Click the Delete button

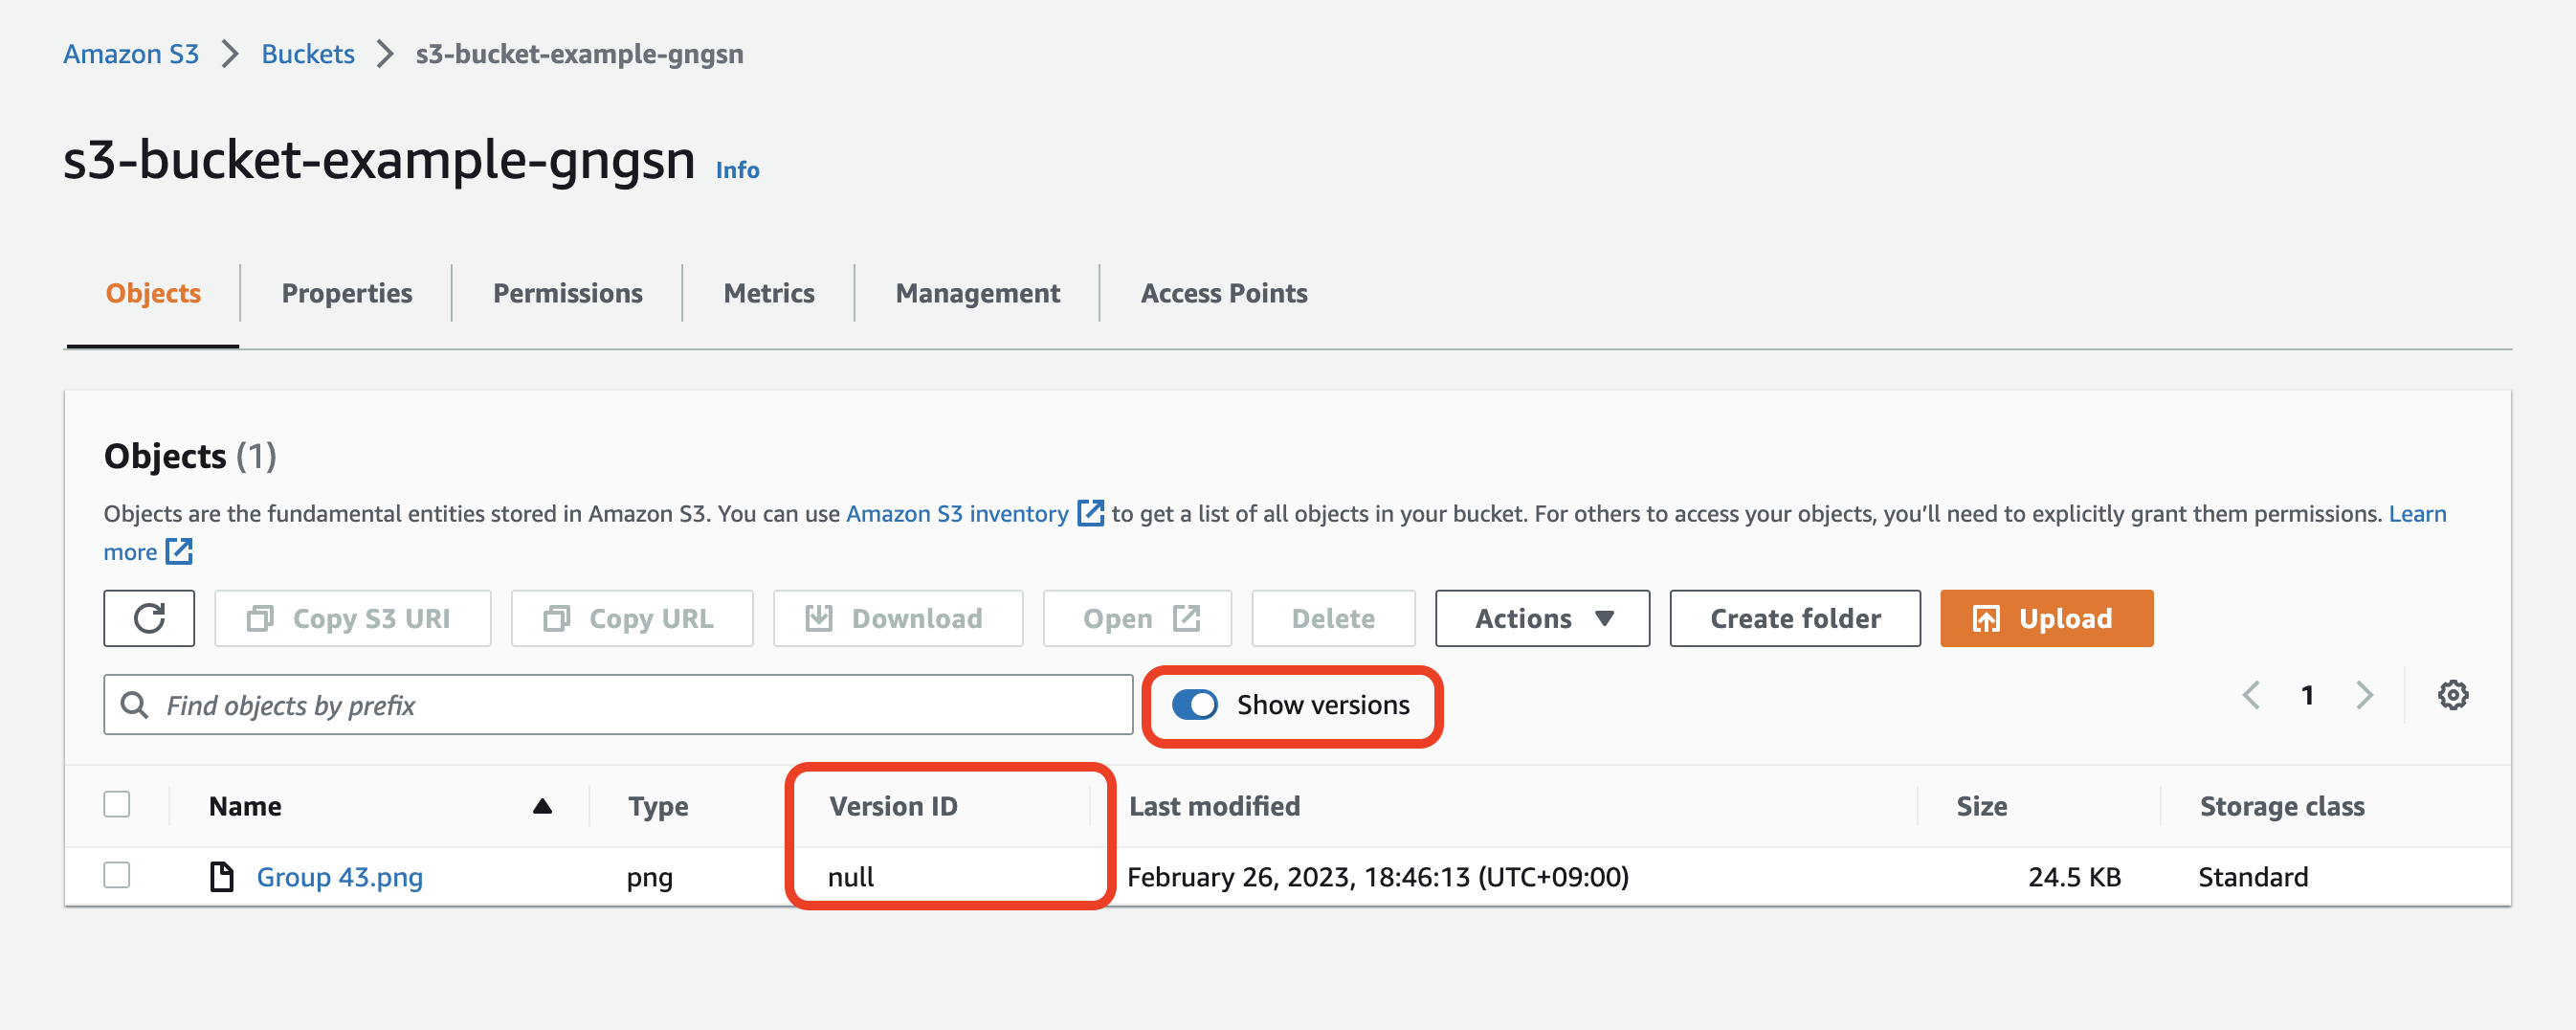(1333, 618)
